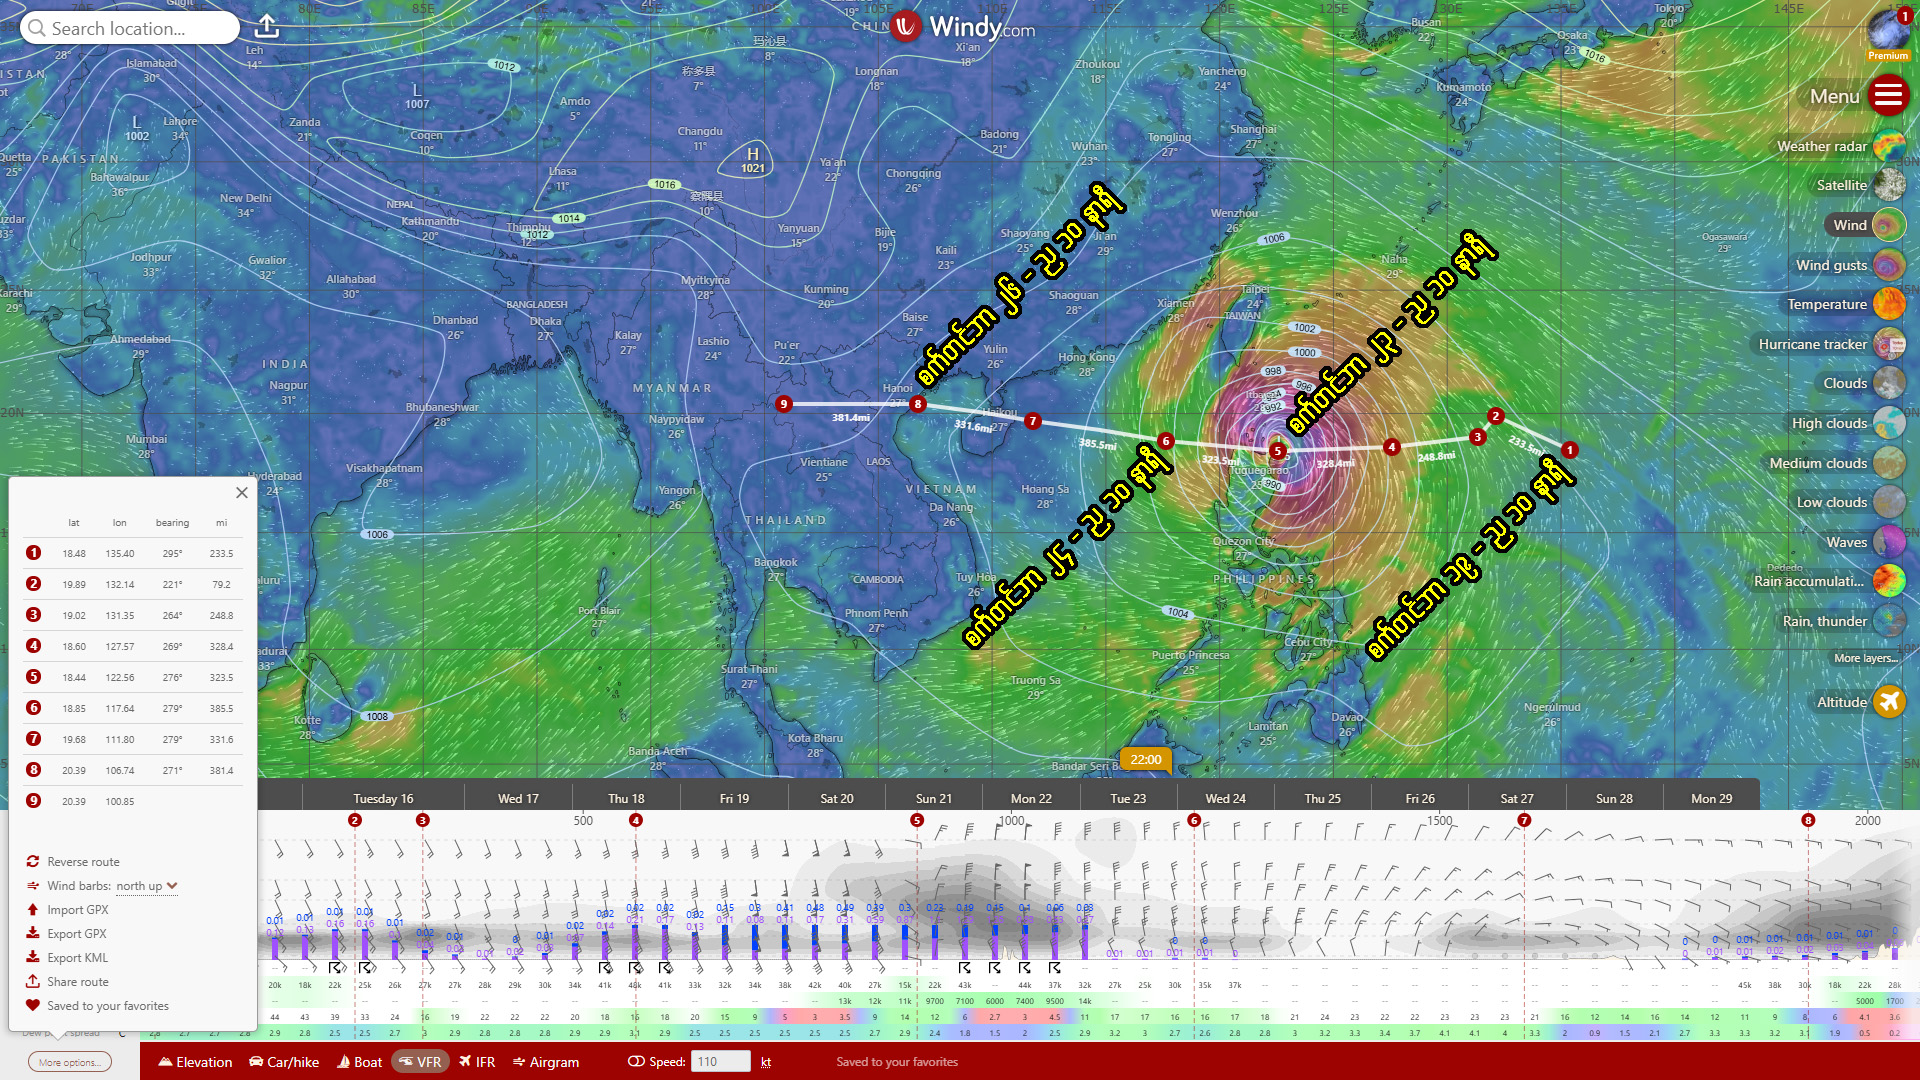Switch to Satellite layer icon
The height and width of the screenshot is (1080, 1920).
coord(1889,185)
